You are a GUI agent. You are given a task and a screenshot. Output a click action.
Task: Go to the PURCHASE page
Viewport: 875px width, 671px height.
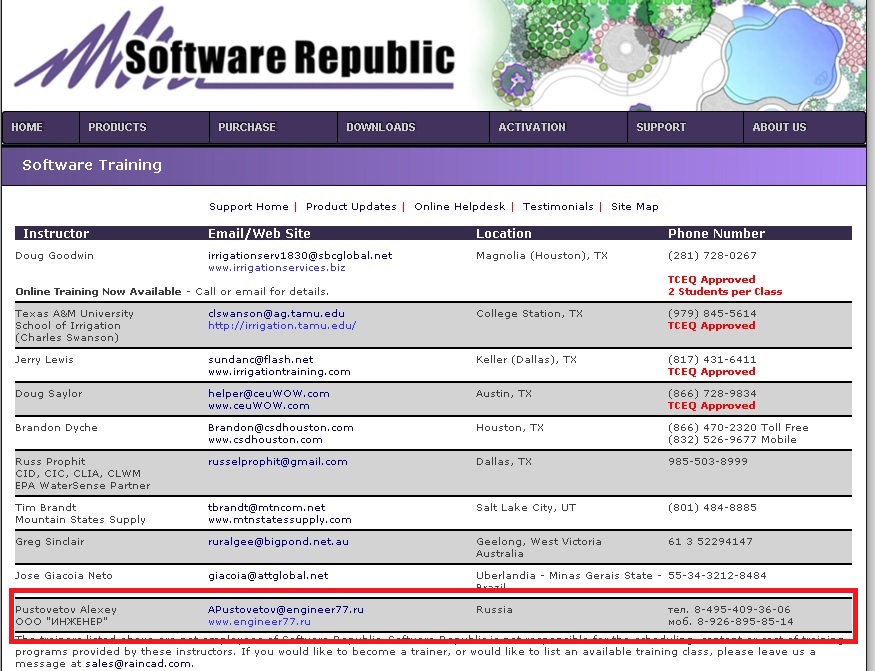[x=247, y=127]
